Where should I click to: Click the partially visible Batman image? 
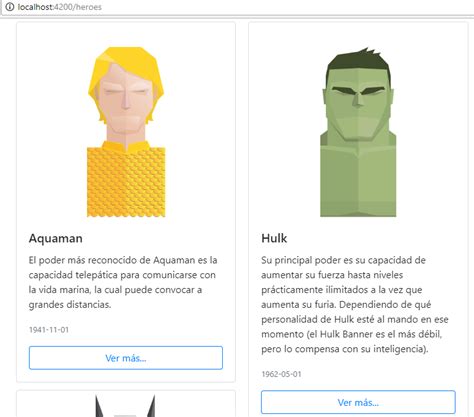coord(125,406)
